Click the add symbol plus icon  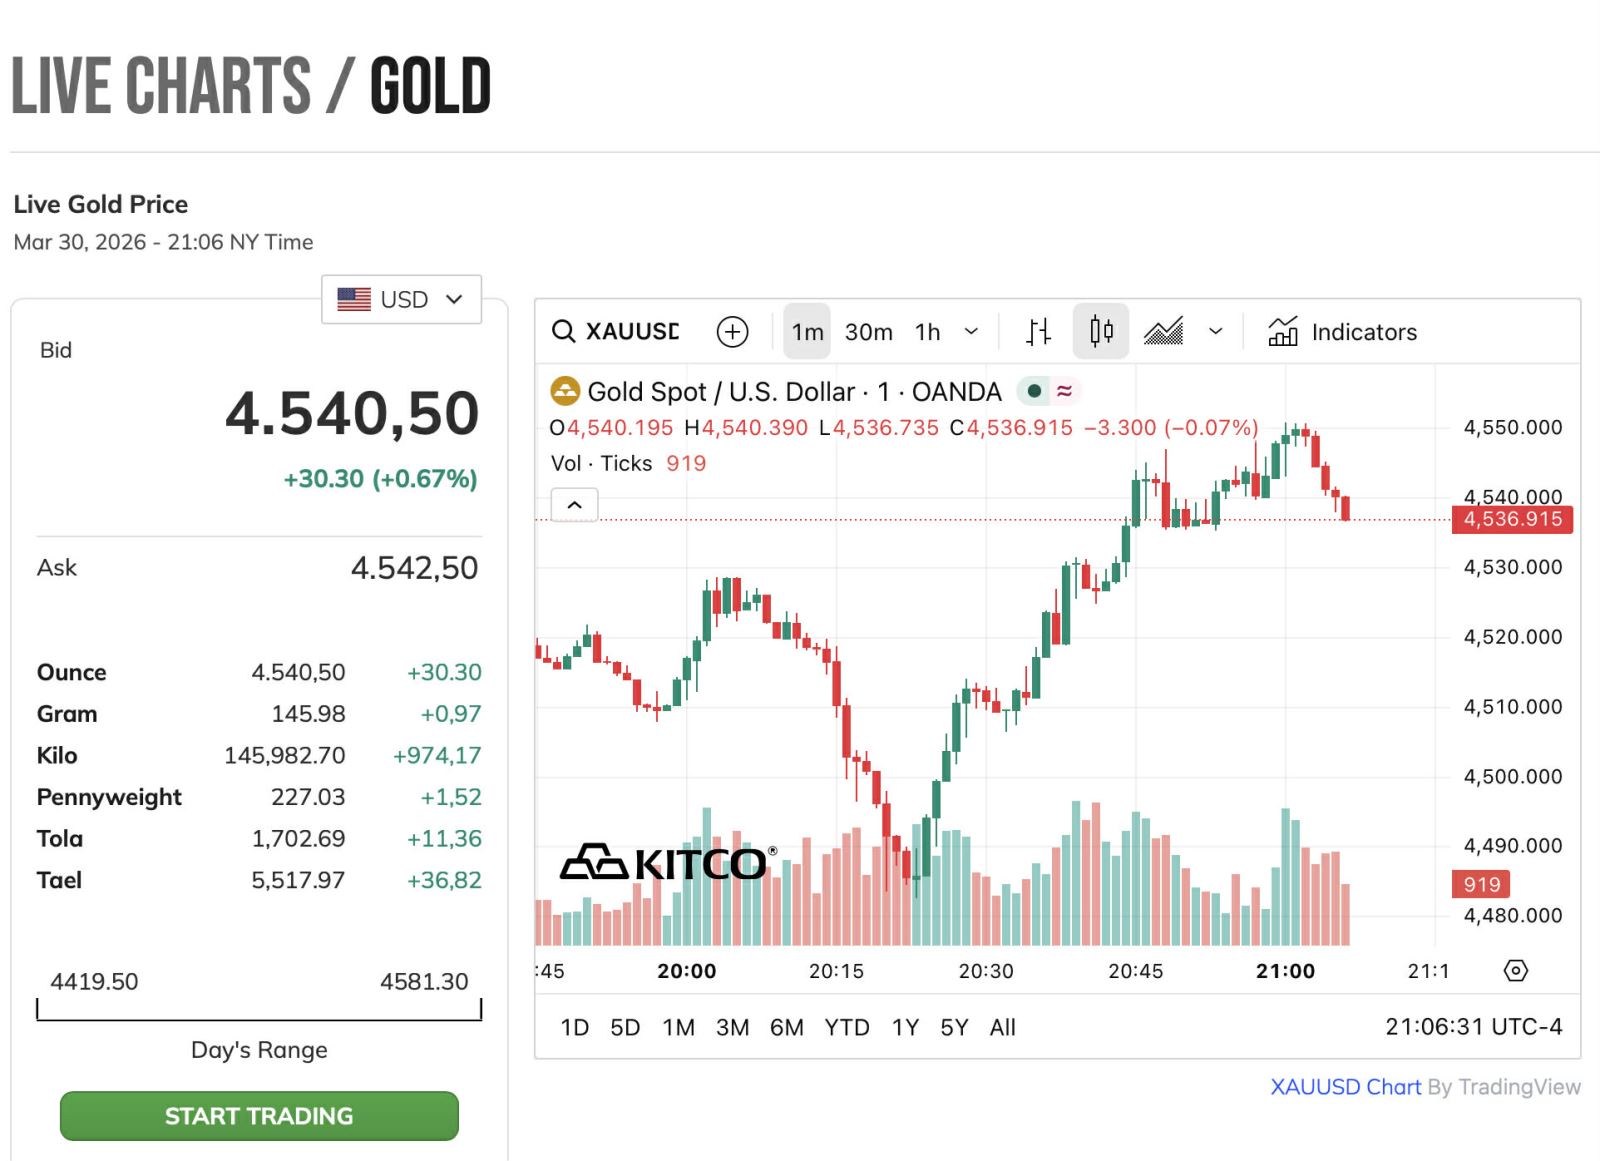[733, 332]
